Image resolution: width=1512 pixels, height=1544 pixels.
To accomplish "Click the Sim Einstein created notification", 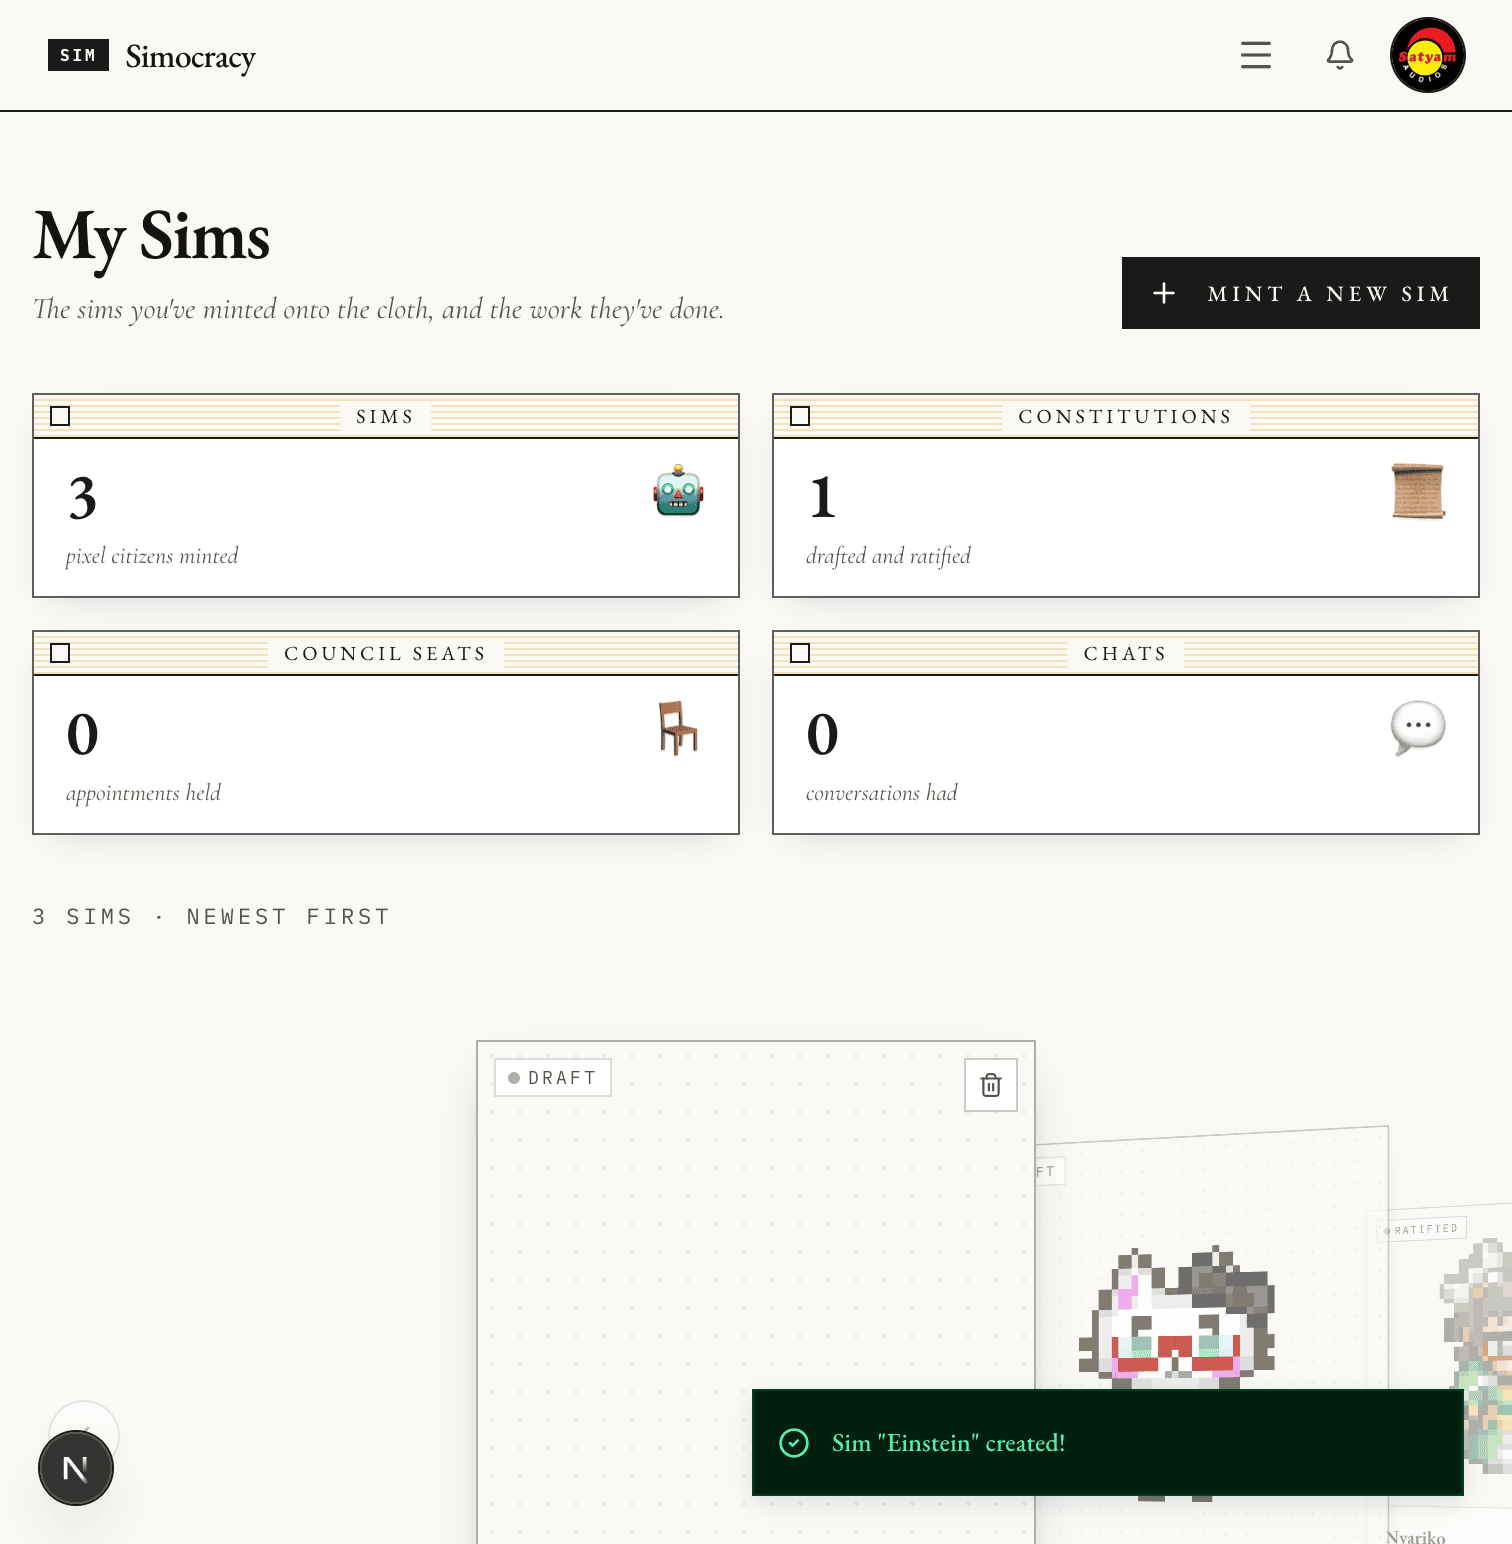I will (1108, 1443).
